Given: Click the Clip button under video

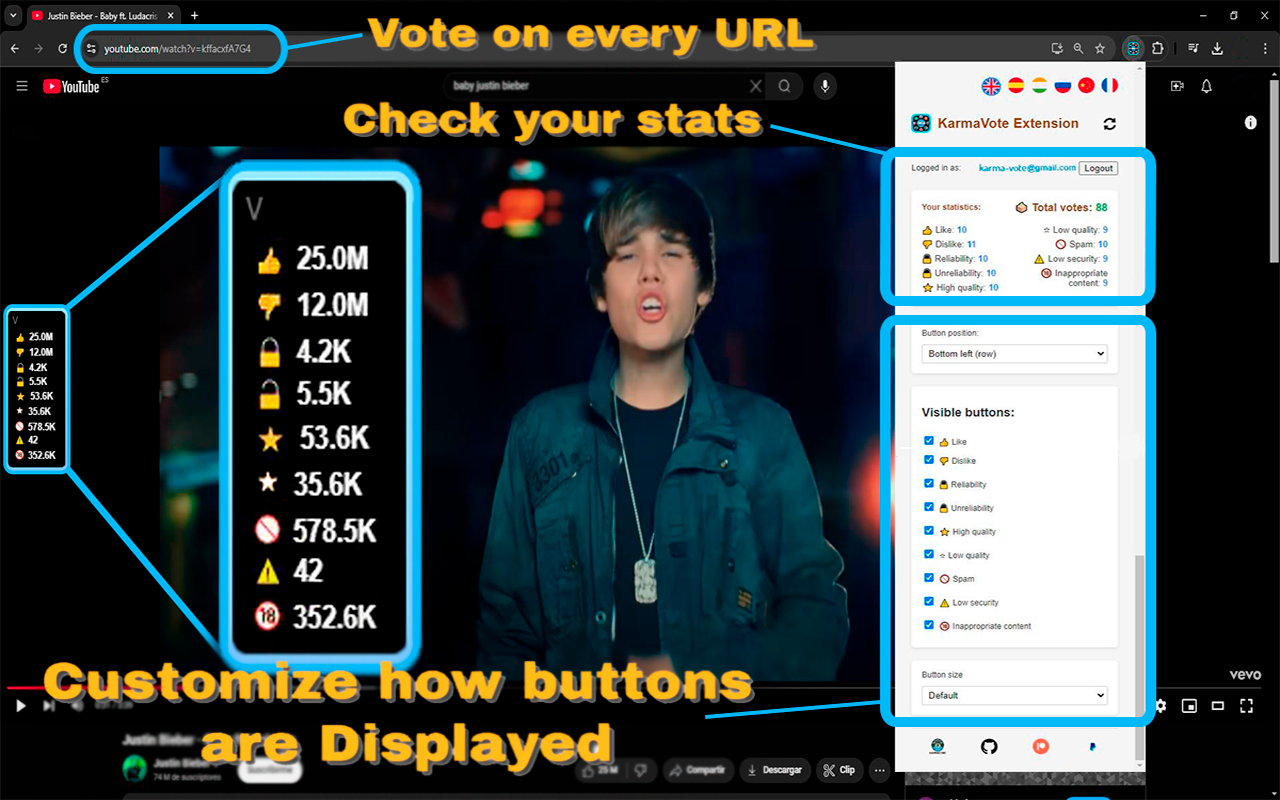Looking at the screenshot, I should pos(840,770).
